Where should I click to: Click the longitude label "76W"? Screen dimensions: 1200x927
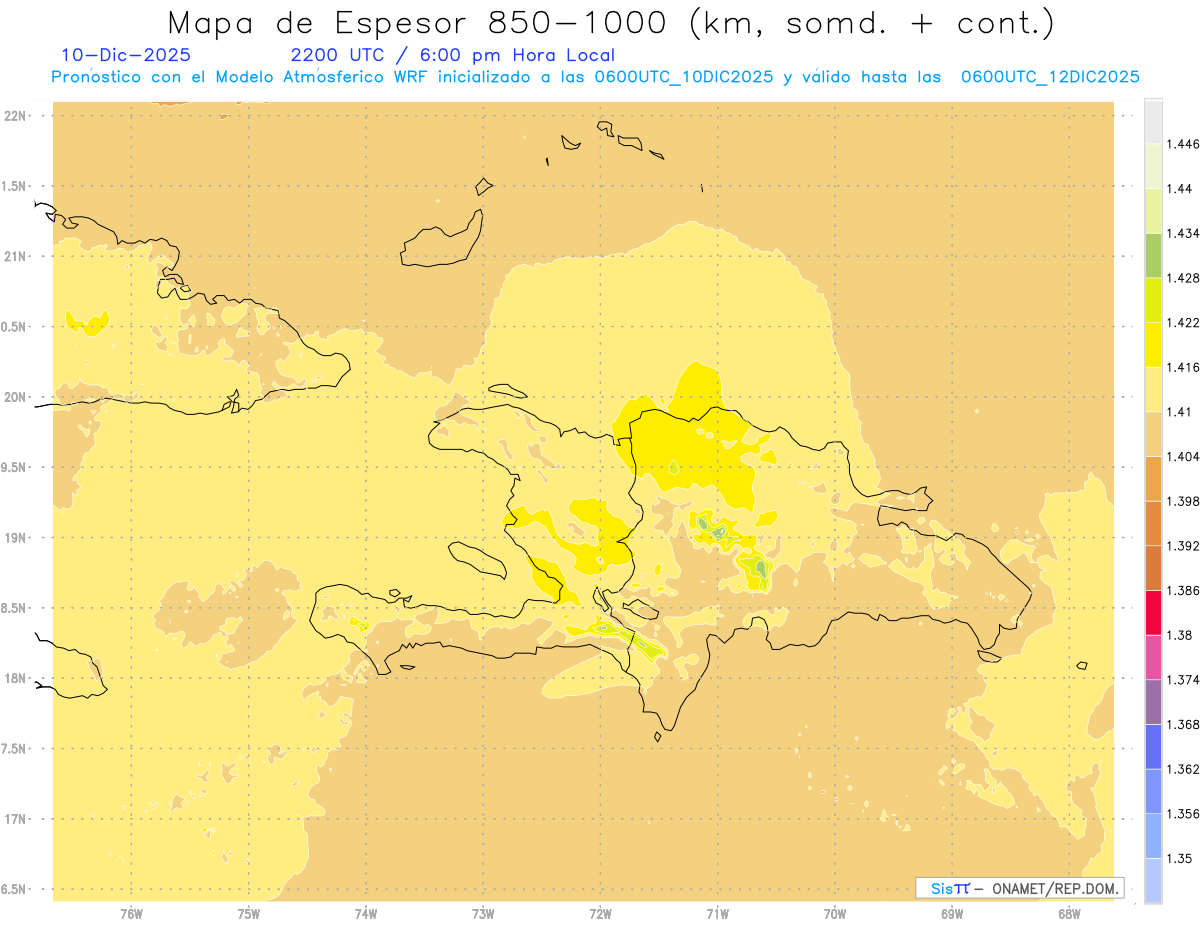[x=131, y=914]
